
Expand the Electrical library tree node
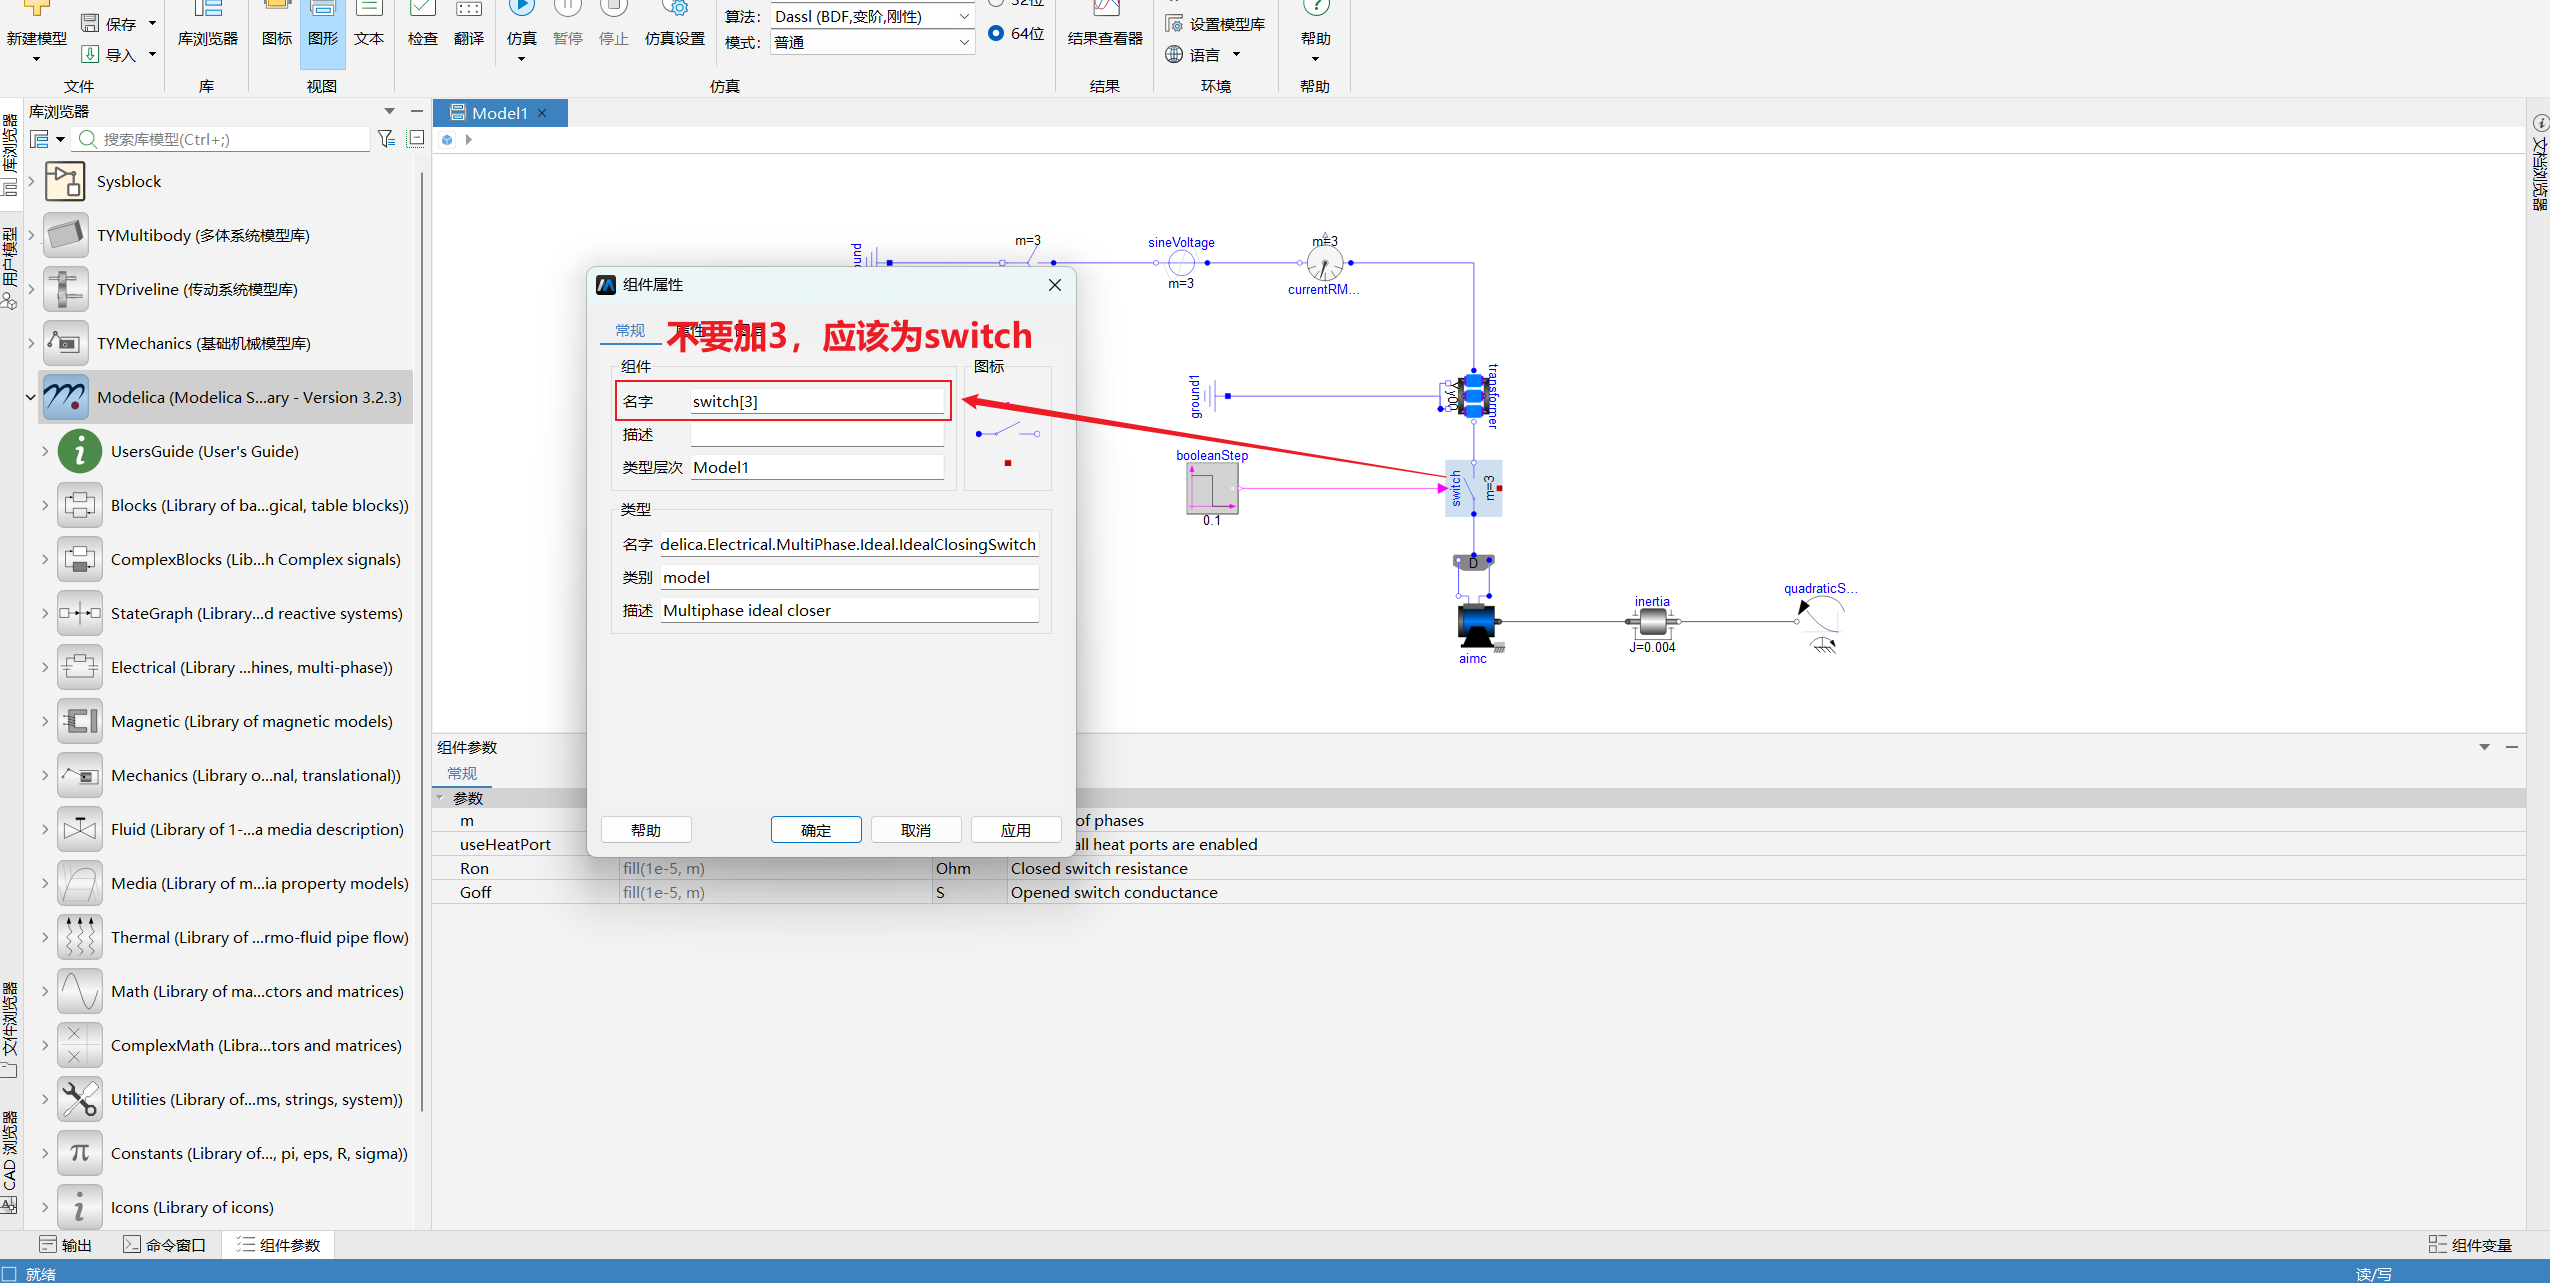[x=45, y=667]
